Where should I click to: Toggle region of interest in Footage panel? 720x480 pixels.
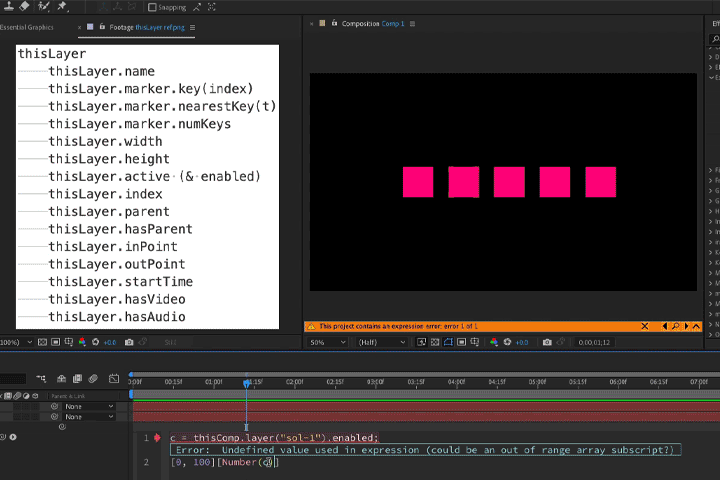pos(56,342)
